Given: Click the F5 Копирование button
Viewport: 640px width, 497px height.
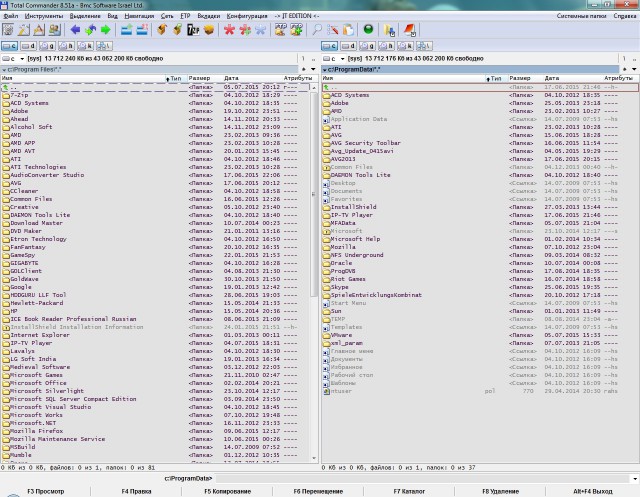Looking at the screenshot, I should click(x=227, y=491).
